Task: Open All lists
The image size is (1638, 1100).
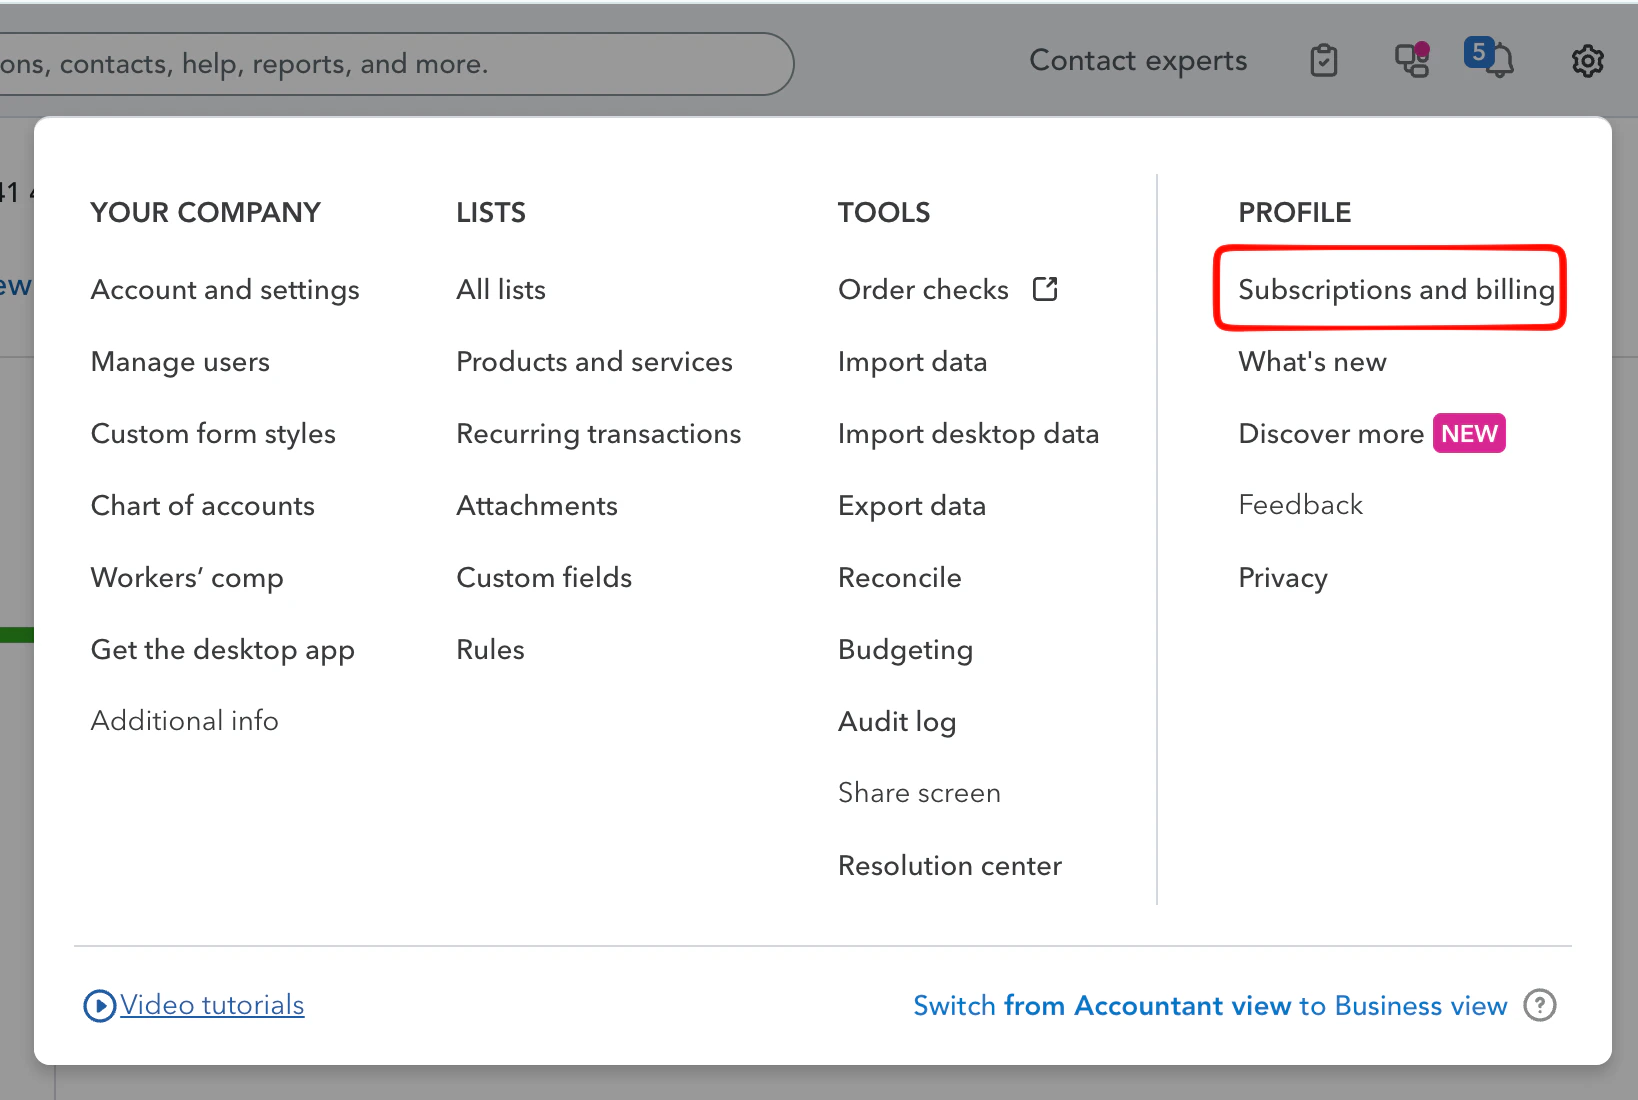Action: point(501,290)
